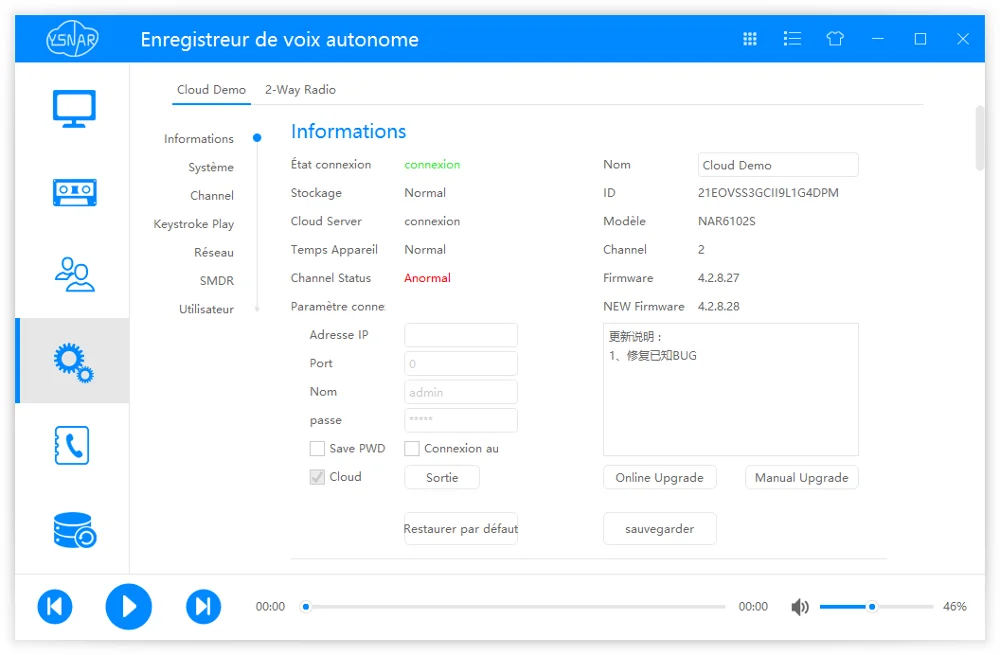Open the users management sidebar icon
This screenshot has height=655, width=1000.
pyautogui.click(x=74, y=275)
